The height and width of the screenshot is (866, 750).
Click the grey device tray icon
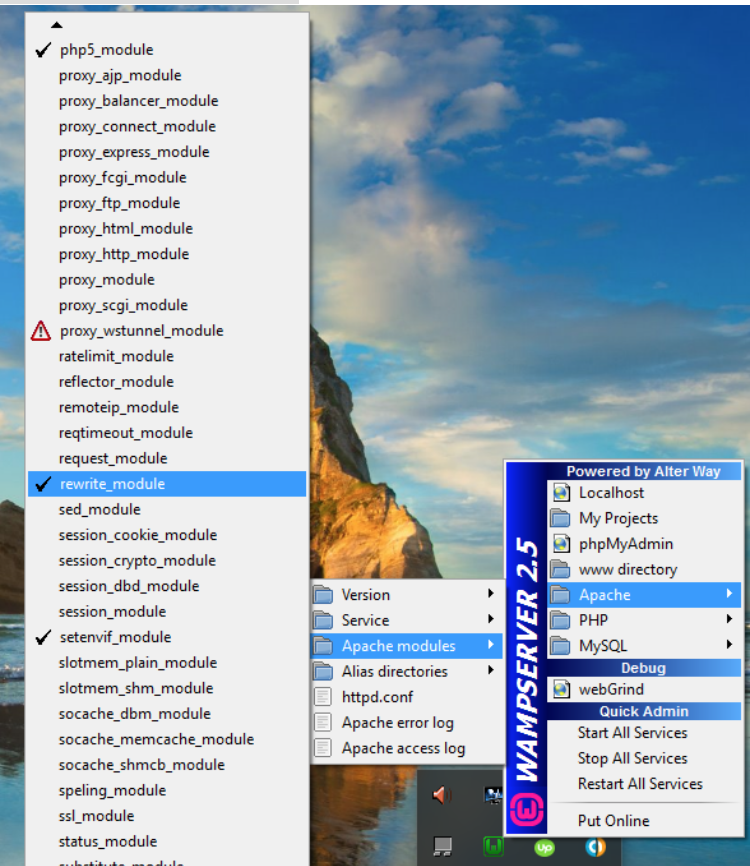coord(442,847)
